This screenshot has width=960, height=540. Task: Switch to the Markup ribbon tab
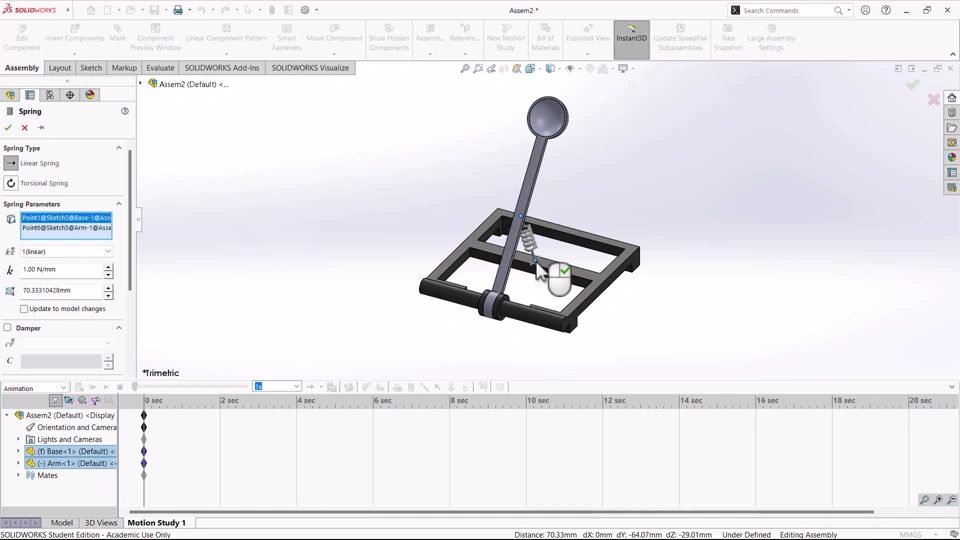pos(124,68)
